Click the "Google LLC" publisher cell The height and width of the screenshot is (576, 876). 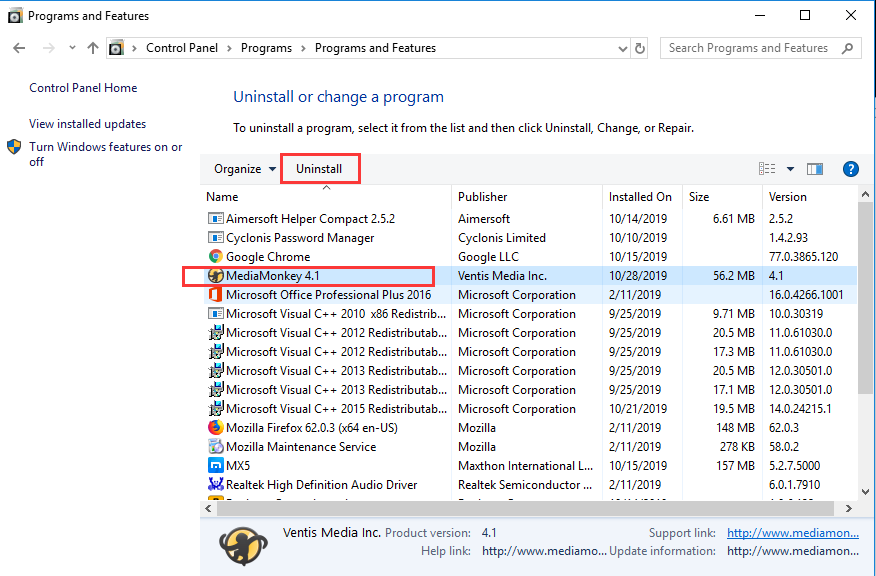coord(488,256)
